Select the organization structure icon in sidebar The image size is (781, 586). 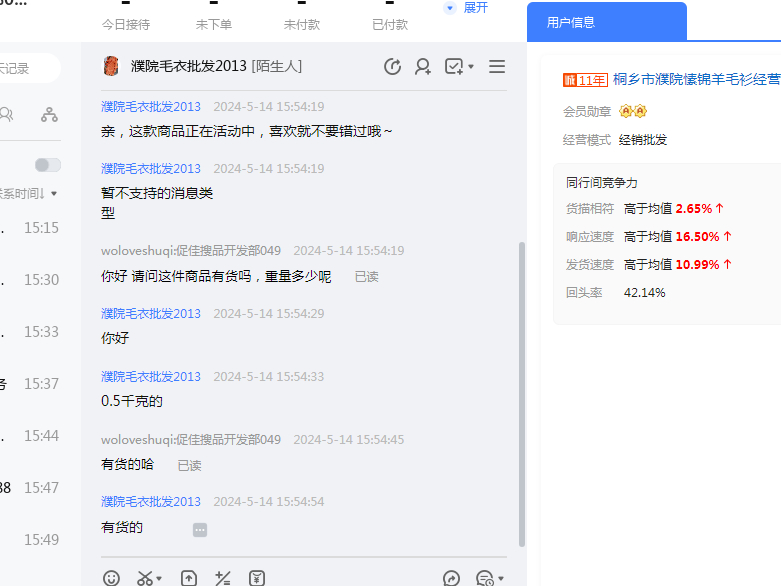(x=49, y=115)
